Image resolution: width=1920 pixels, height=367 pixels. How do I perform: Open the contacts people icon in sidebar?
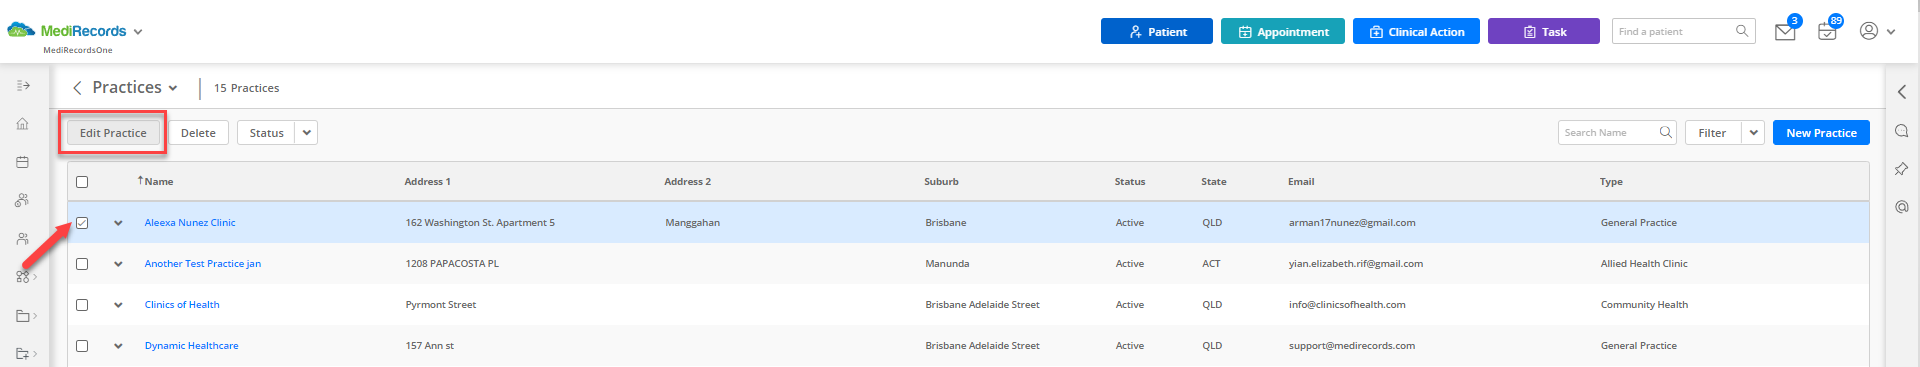tap(22, 239)
